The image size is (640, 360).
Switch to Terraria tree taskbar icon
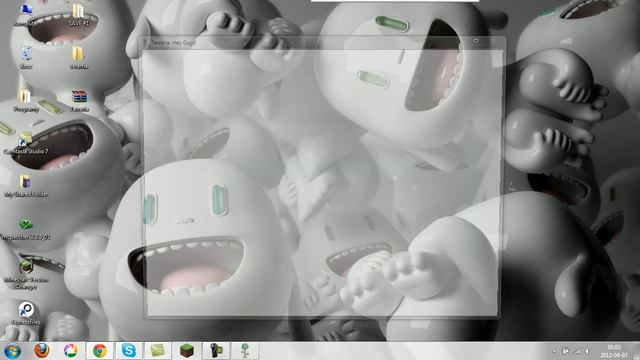click(245, 351)
